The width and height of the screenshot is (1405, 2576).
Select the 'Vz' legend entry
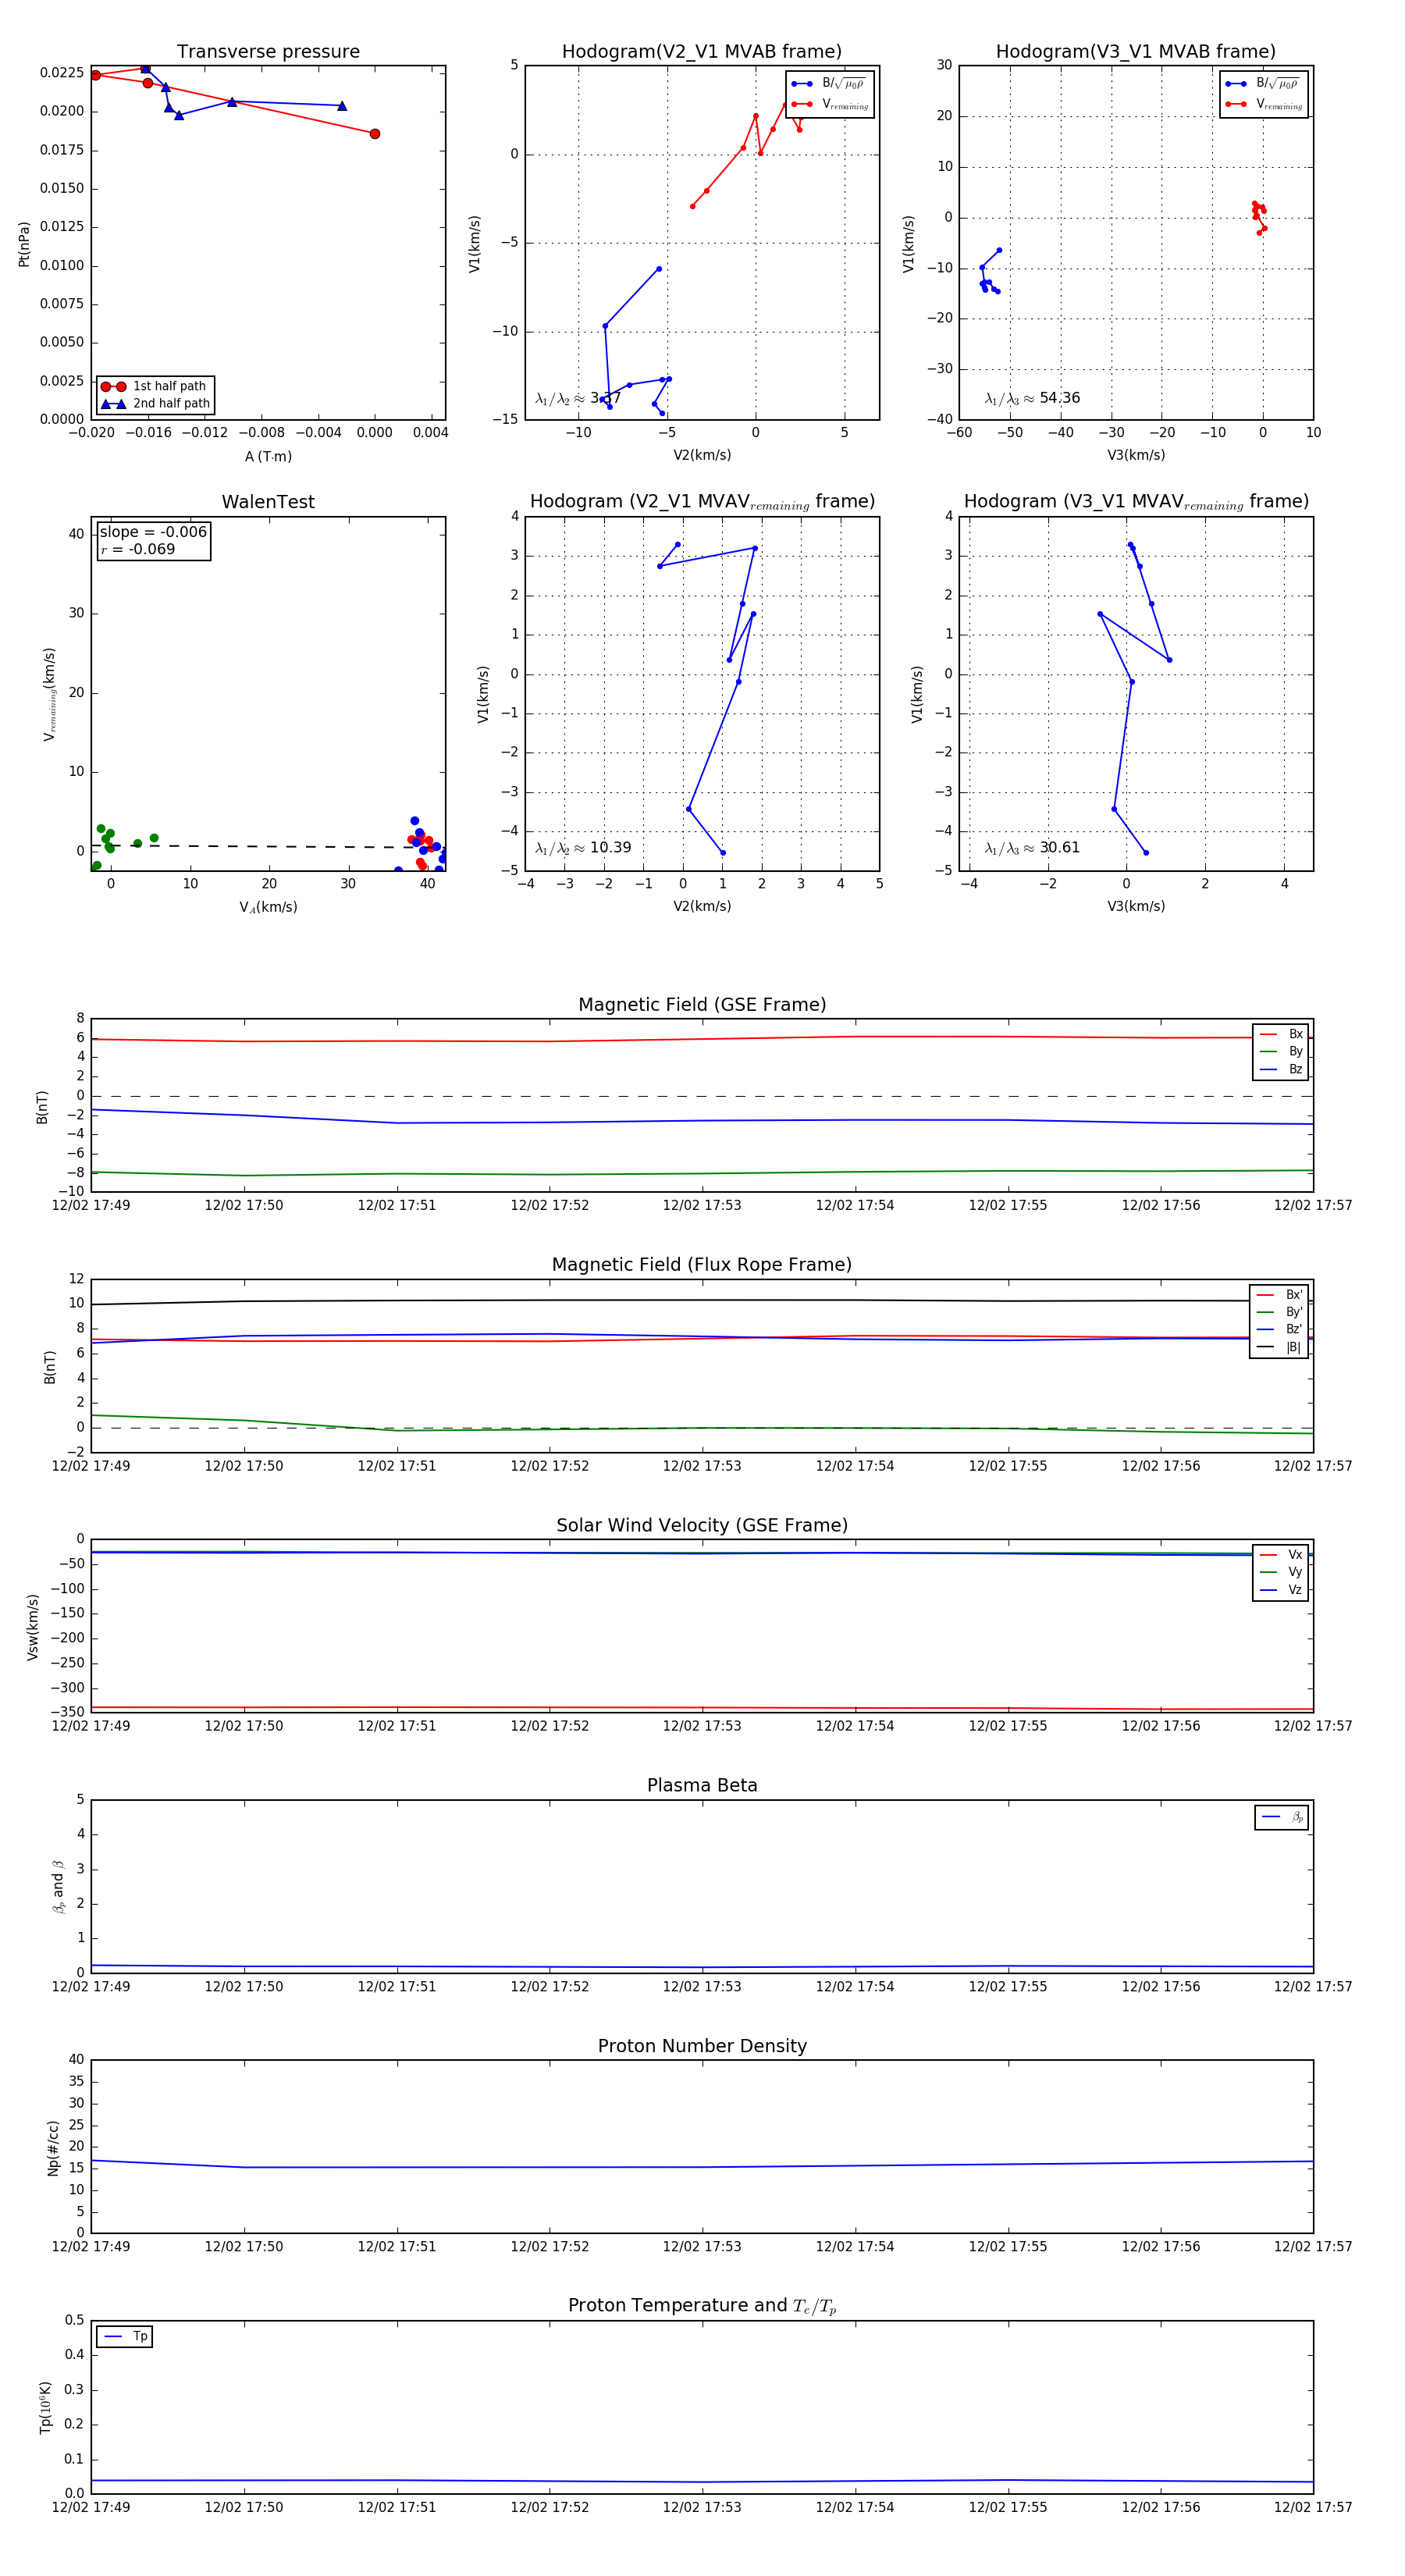tap(1281, 1589)
